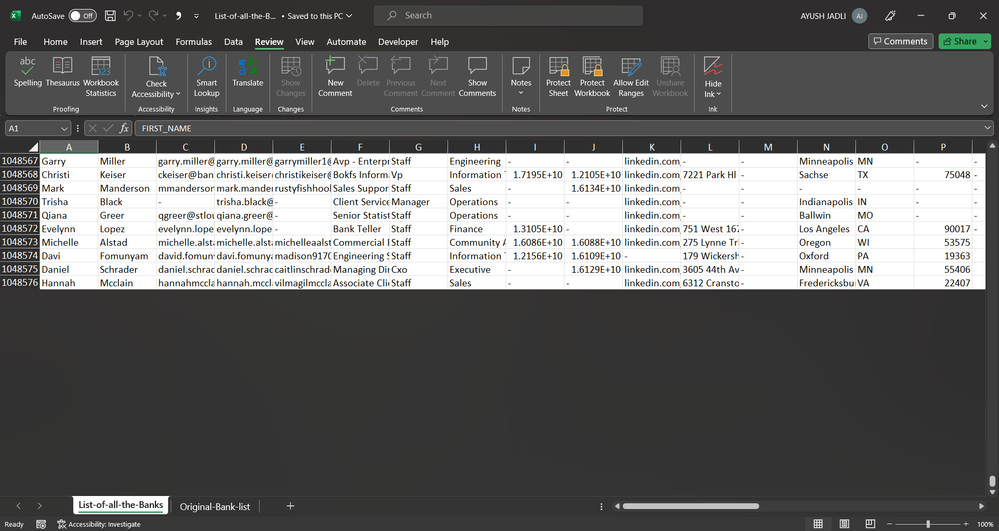Open Smart Lookup
This screenshot has height=531, width=999.
(x=206, y=76)
